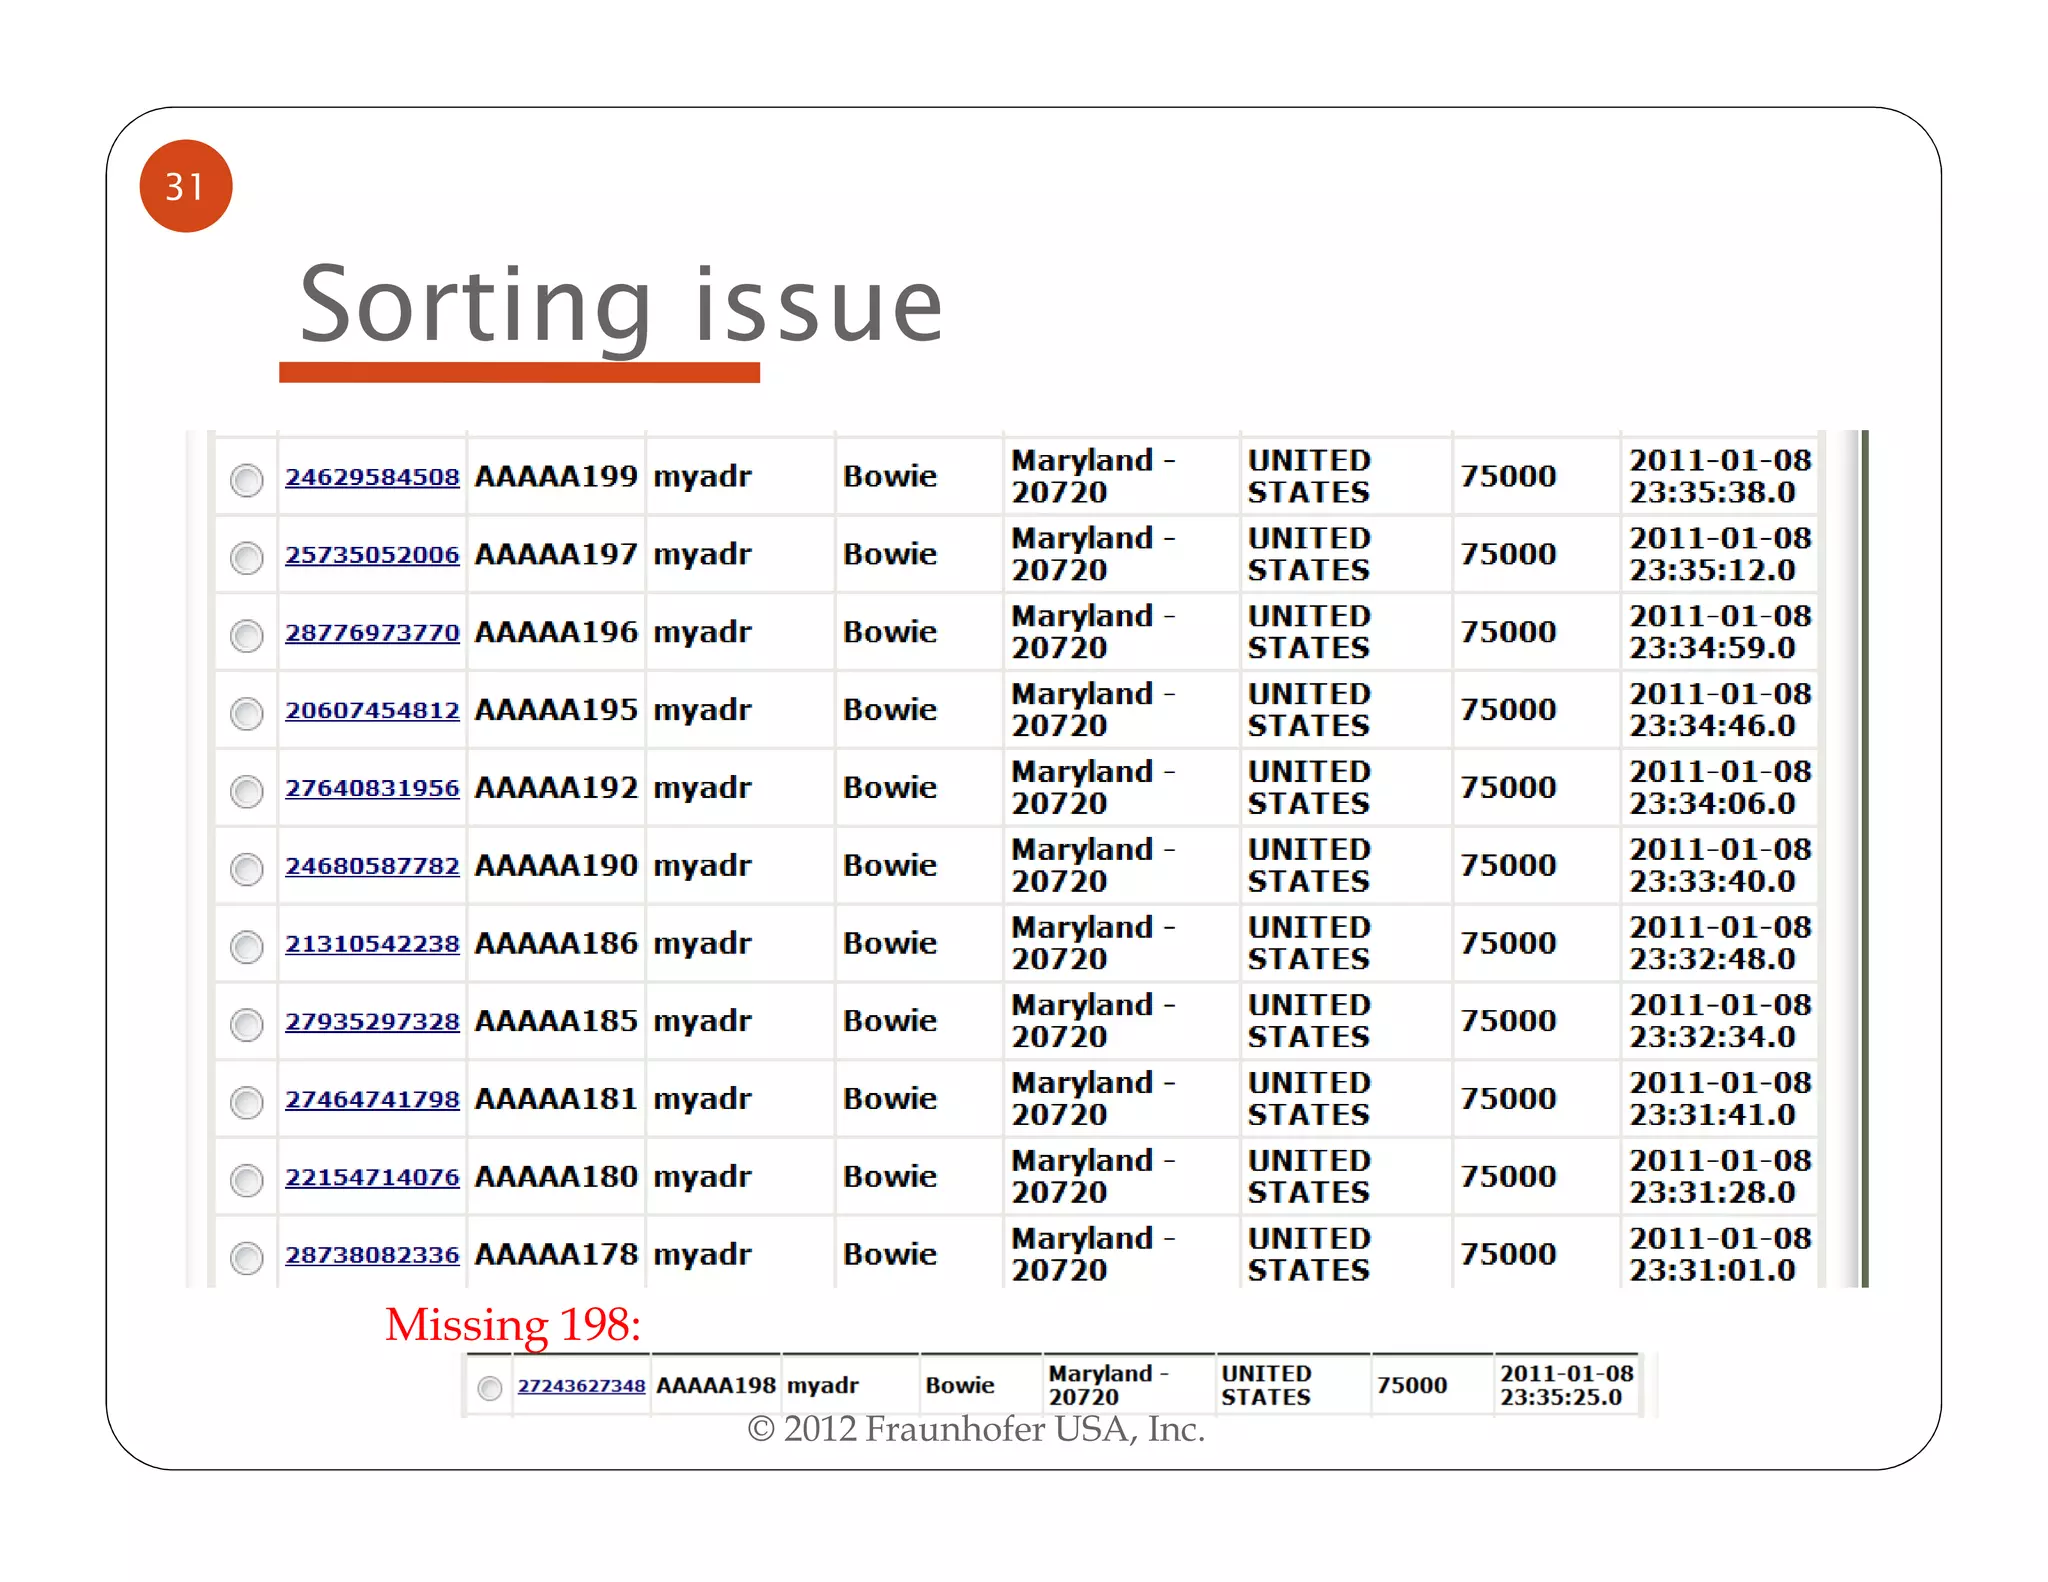This screenshot has height=1582, width=2048.
Task: Select radio button for AAAAA186 row
Action: click(x=246, y=947)
